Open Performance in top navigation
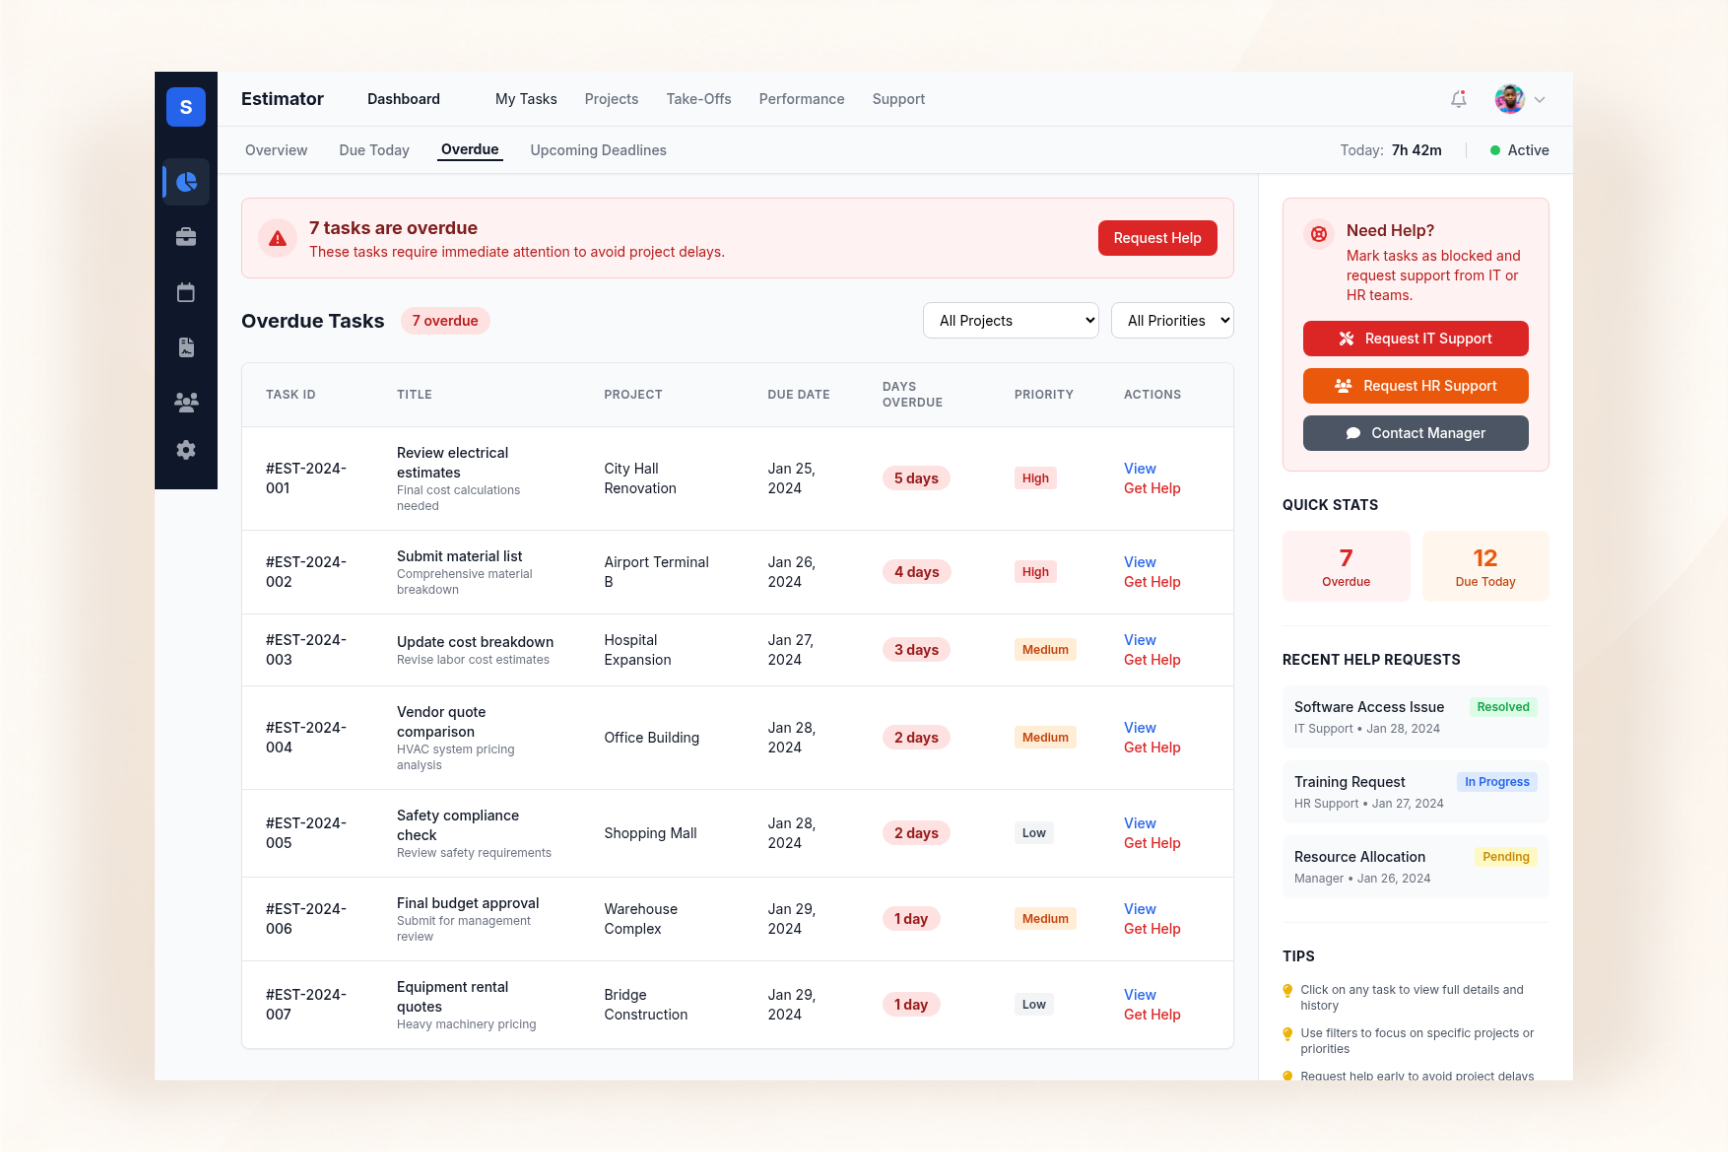 [802, 99]
